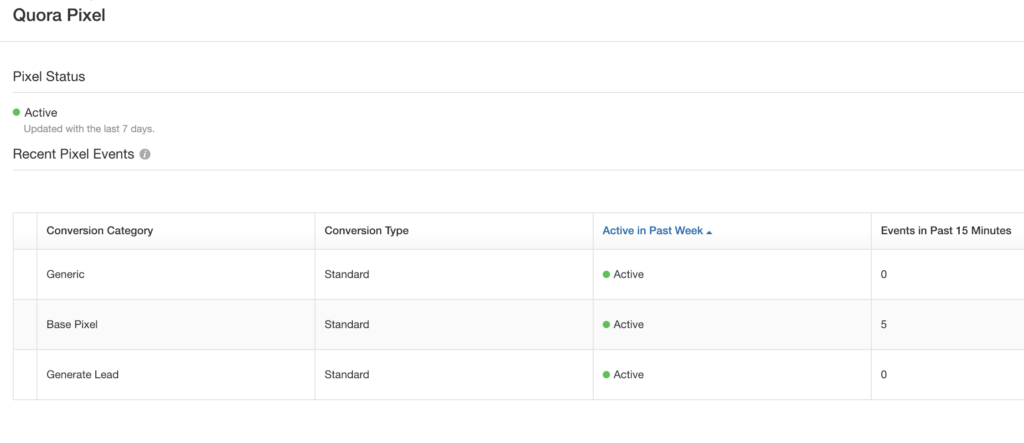Click the Events in Past 15 Minutes header
This screenshot has width=1024, height=443.
946,231
